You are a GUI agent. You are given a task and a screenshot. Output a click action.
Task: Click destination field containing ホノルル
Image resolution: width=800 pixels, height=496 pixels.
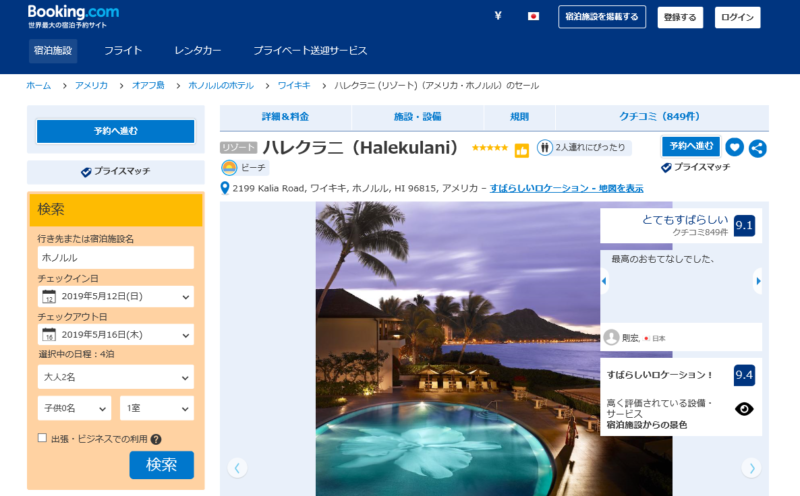point(116,258)
